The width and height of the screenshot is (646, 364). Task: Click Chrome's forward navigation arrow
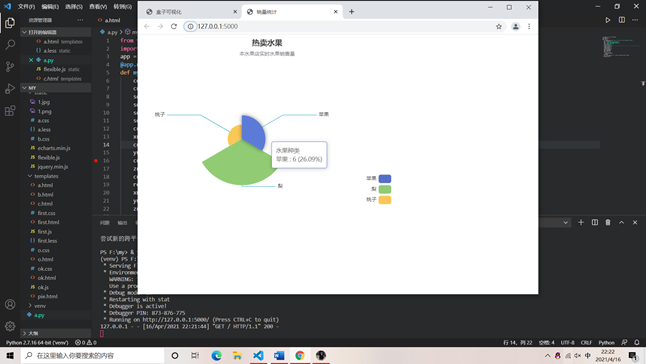(x=160, y=26)
